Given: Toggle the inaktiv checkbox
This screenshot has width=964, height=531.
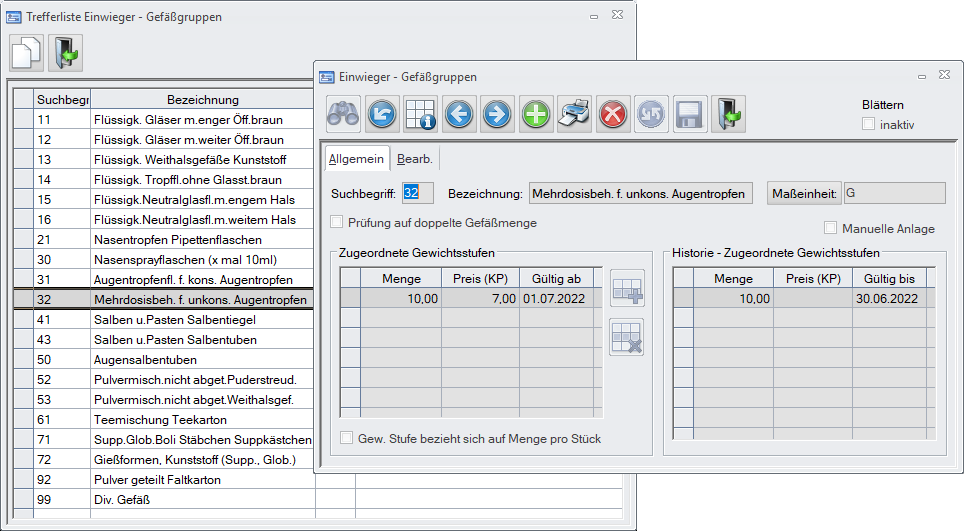Looking at the screenshot, I should [869, 125].
